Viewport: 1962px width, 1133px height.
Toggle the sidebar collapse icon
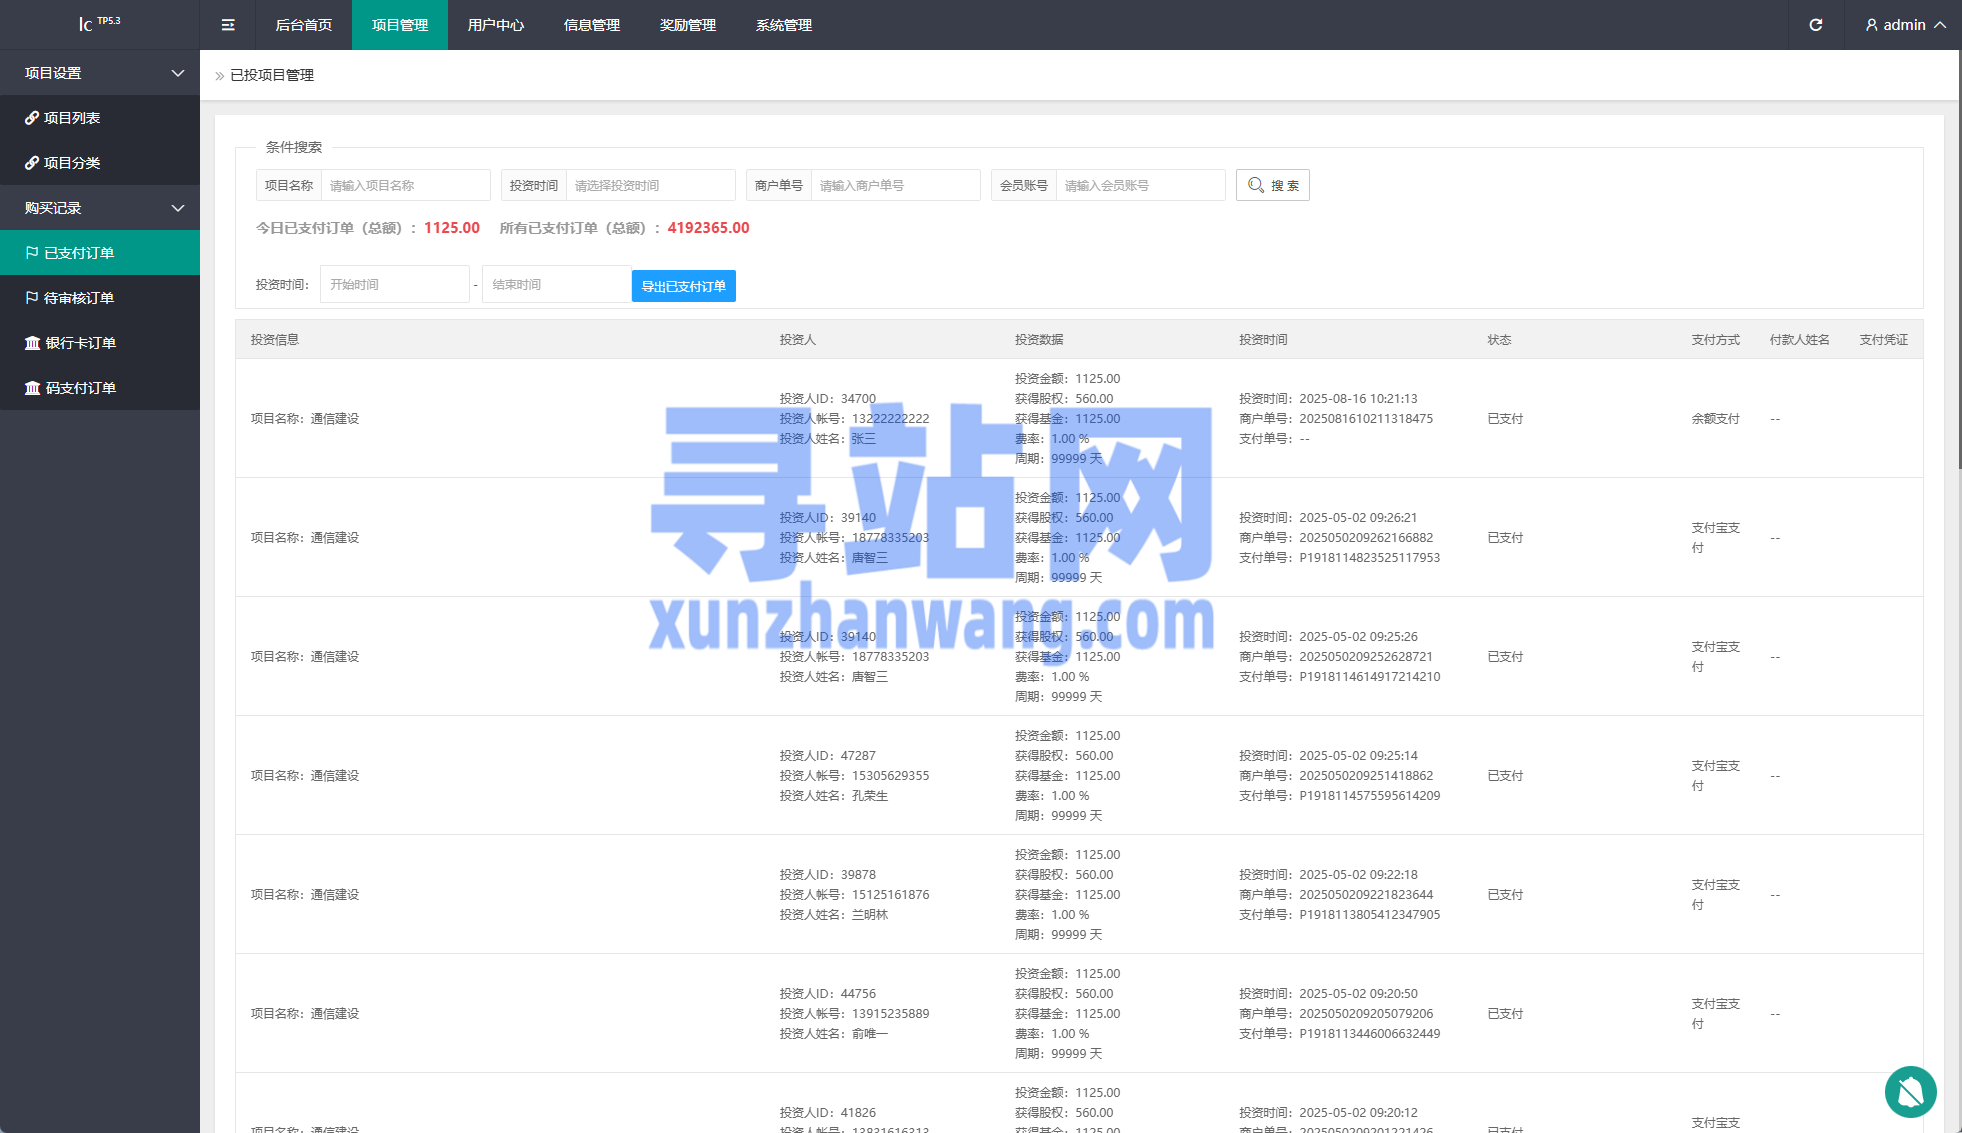pos(228,25)
